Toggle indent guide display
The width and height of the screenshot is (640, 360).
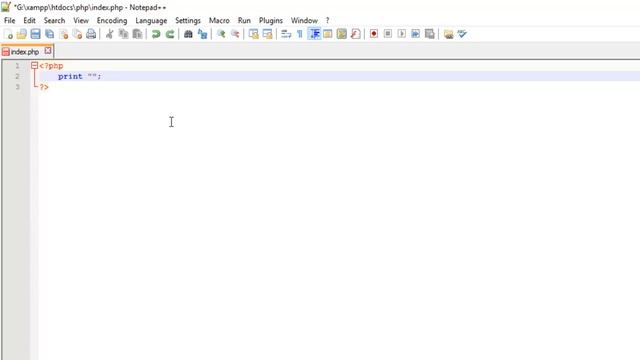314,34
